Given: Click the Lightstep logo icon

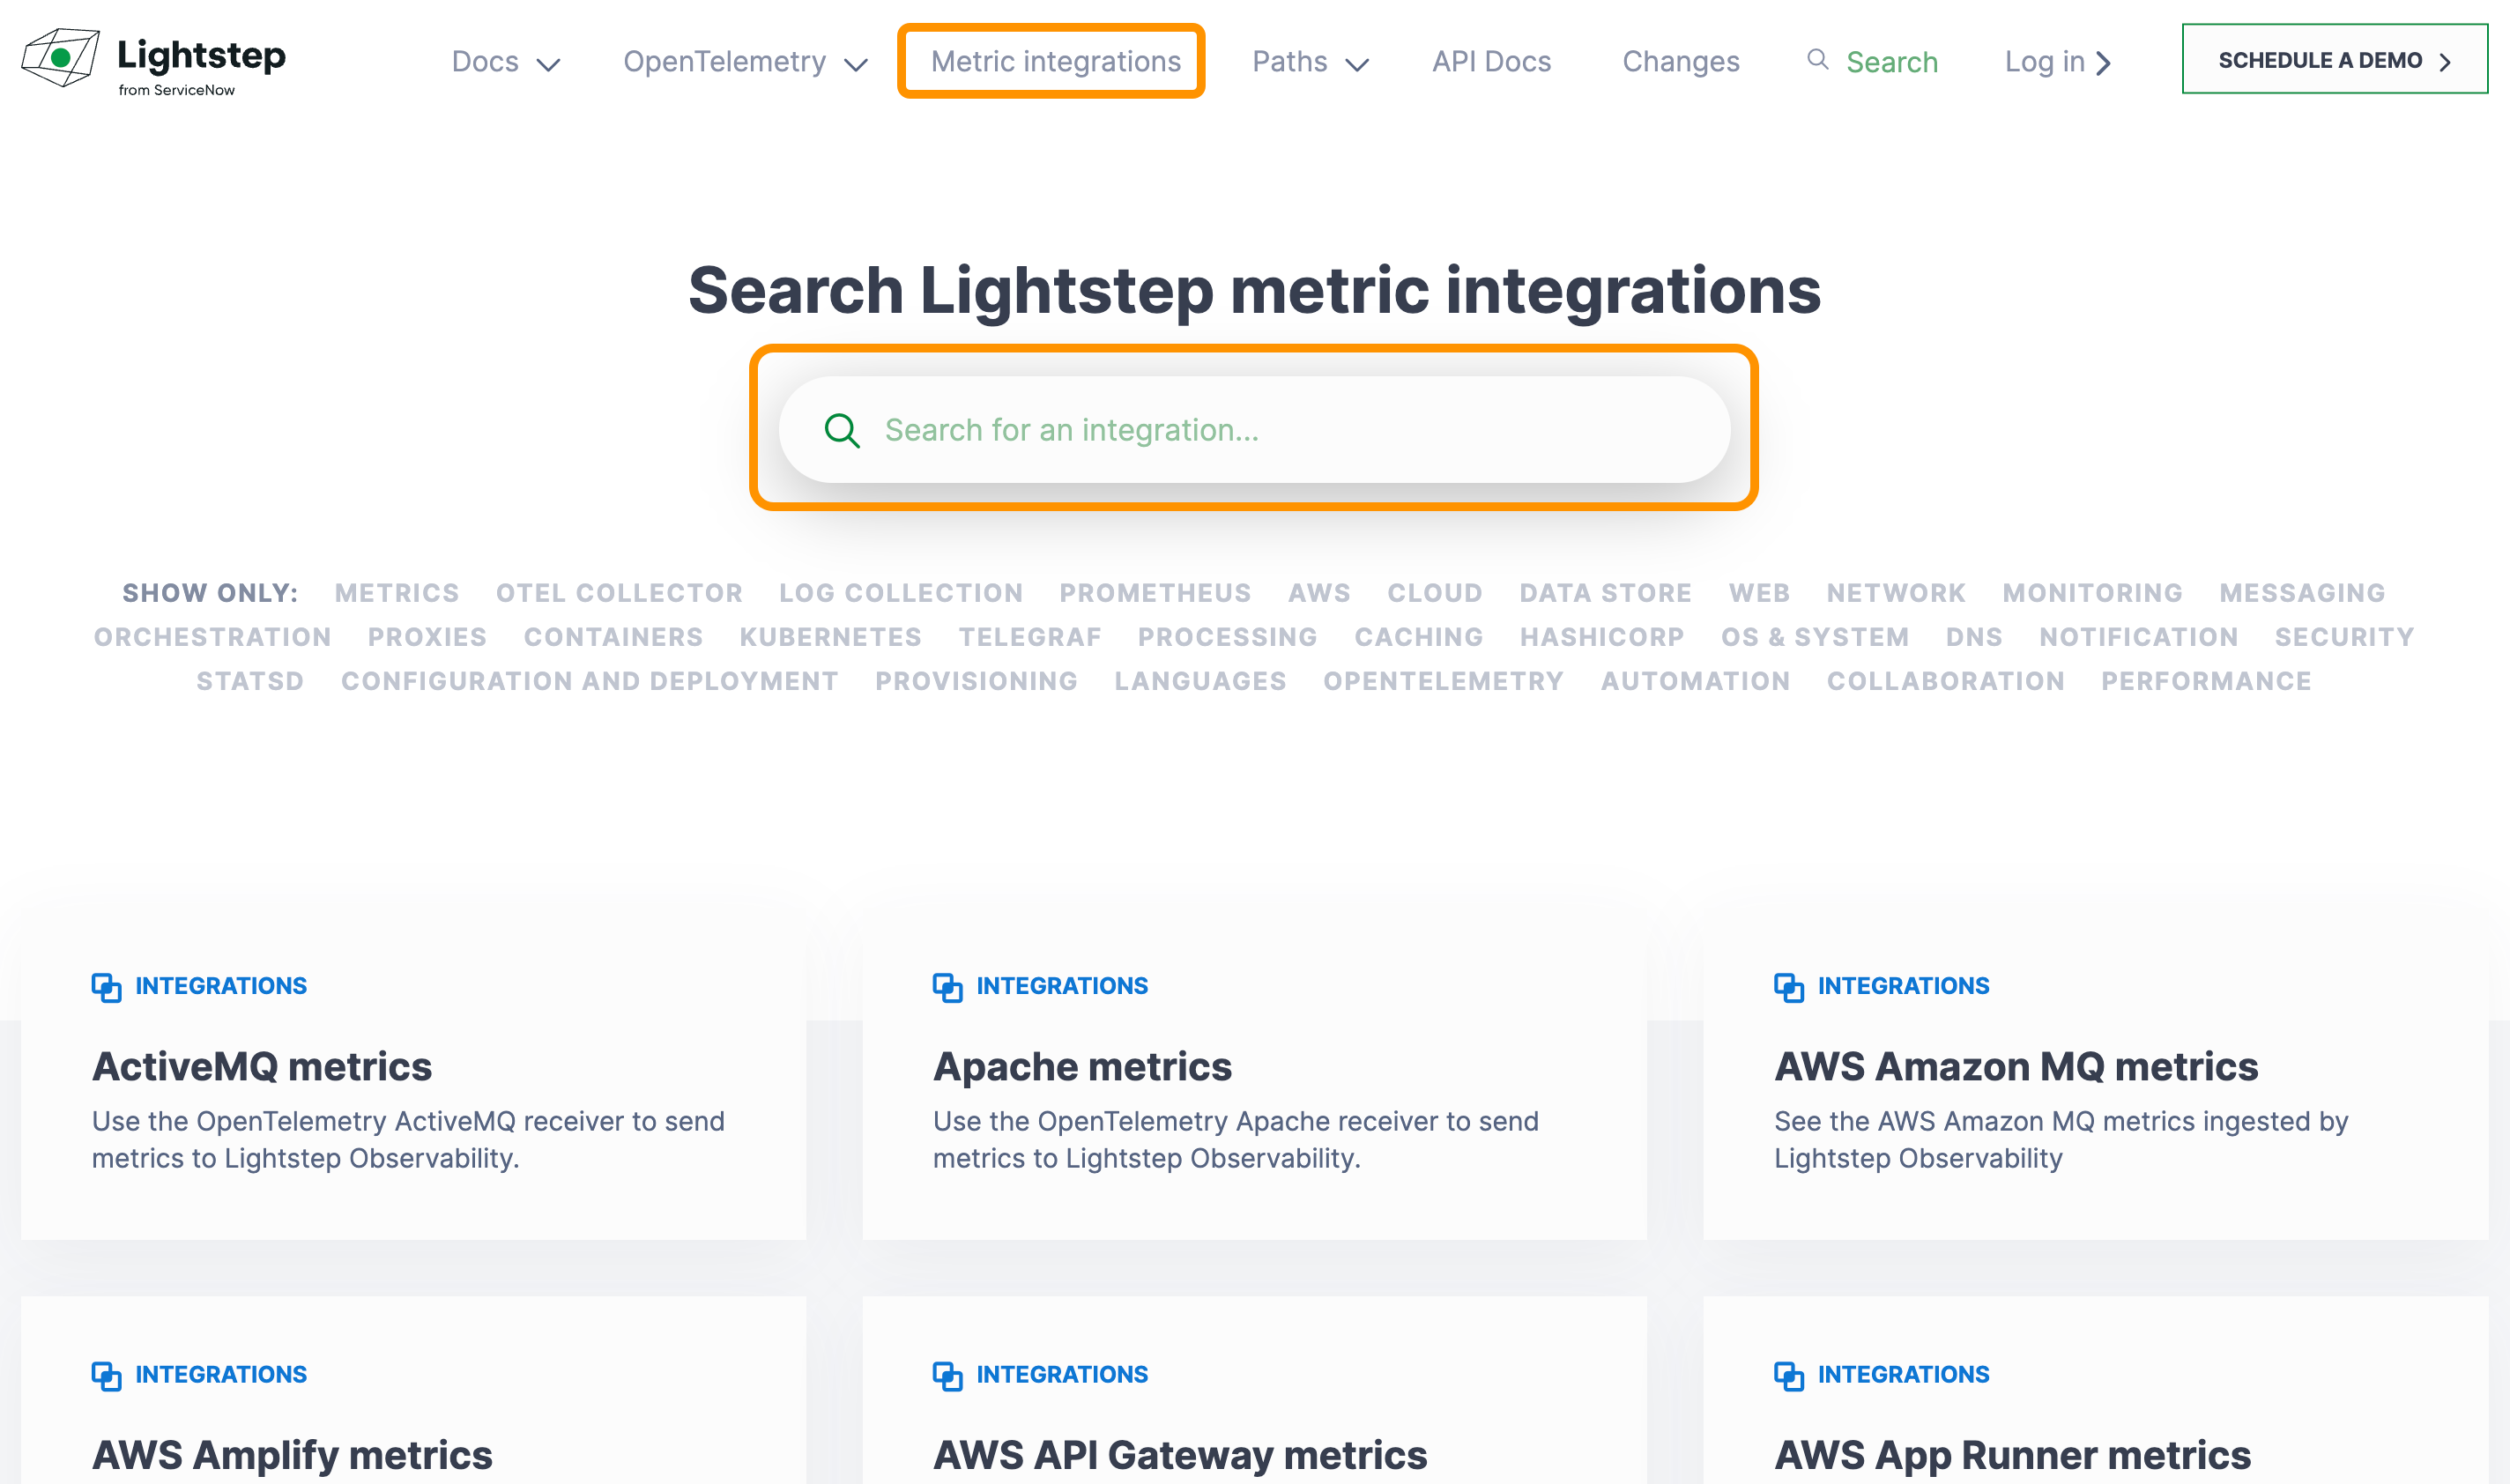Looking at the screenshot, I should pyautogui.click(x=61, y=58).
